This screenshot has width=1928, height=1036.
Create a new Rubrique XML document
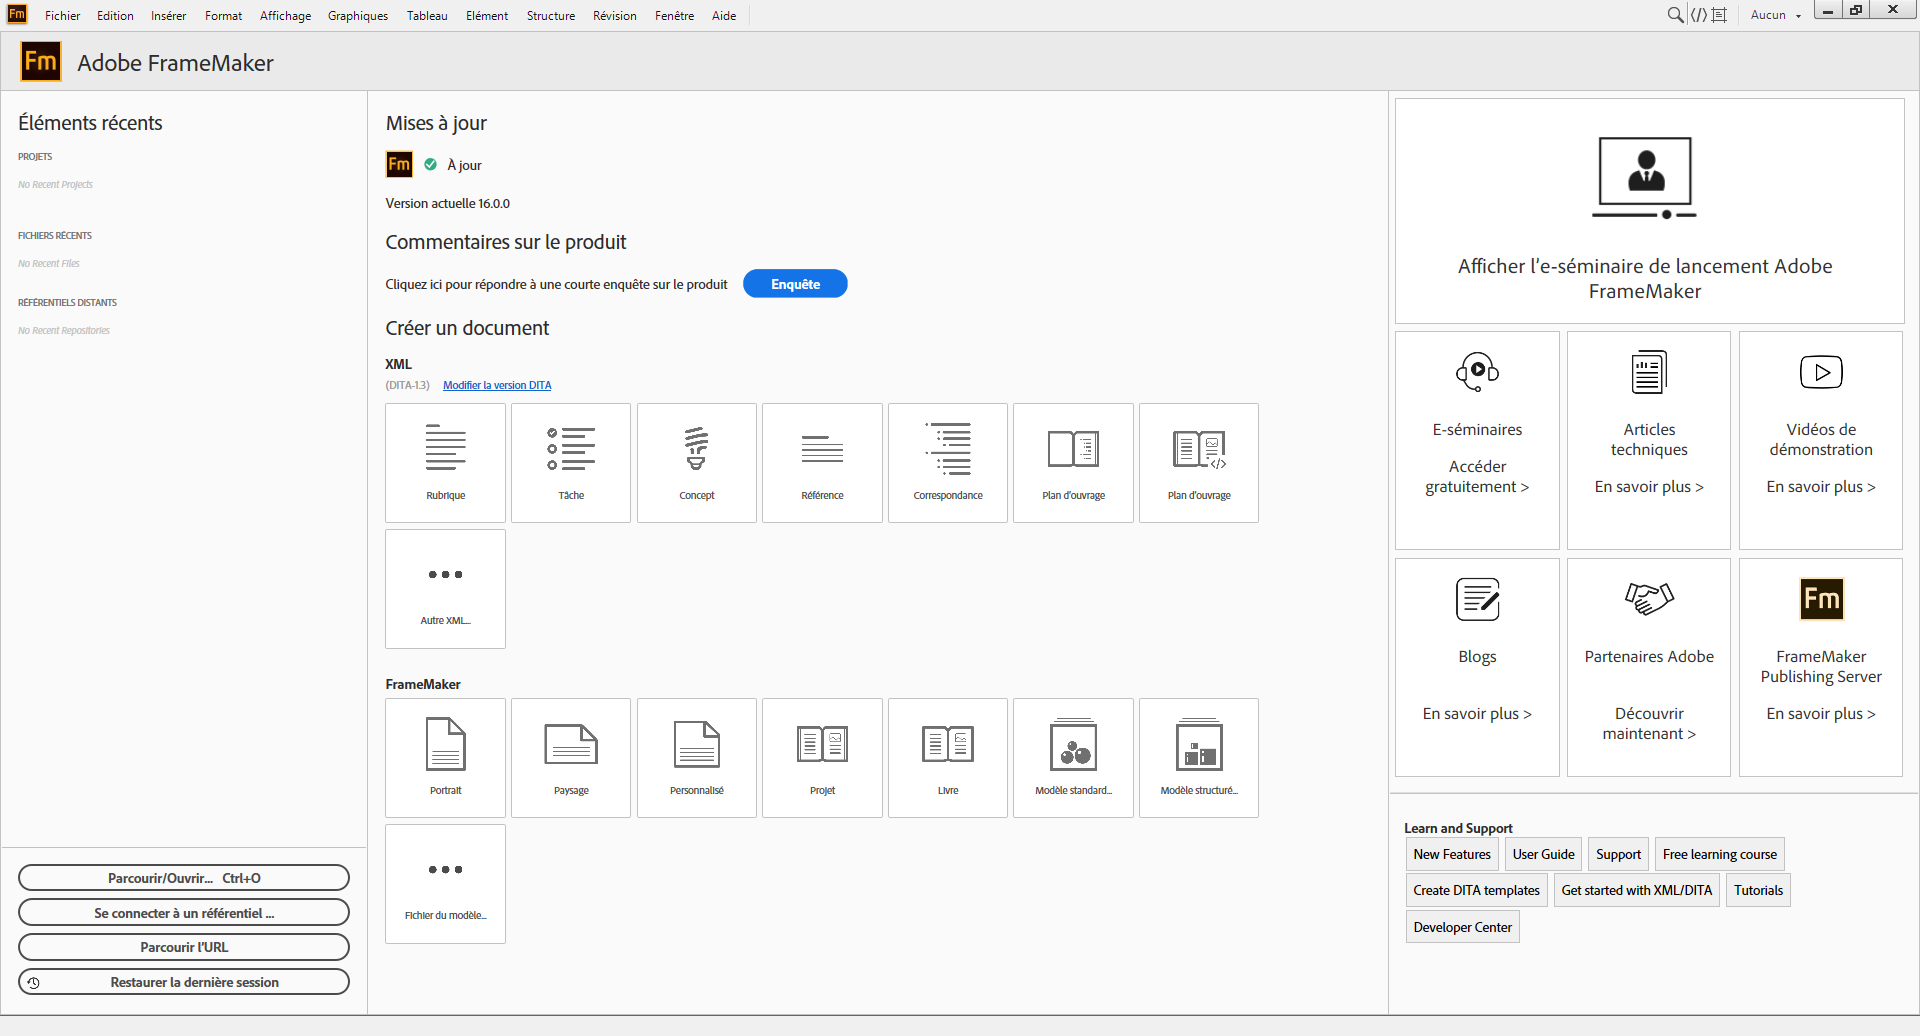445,462
